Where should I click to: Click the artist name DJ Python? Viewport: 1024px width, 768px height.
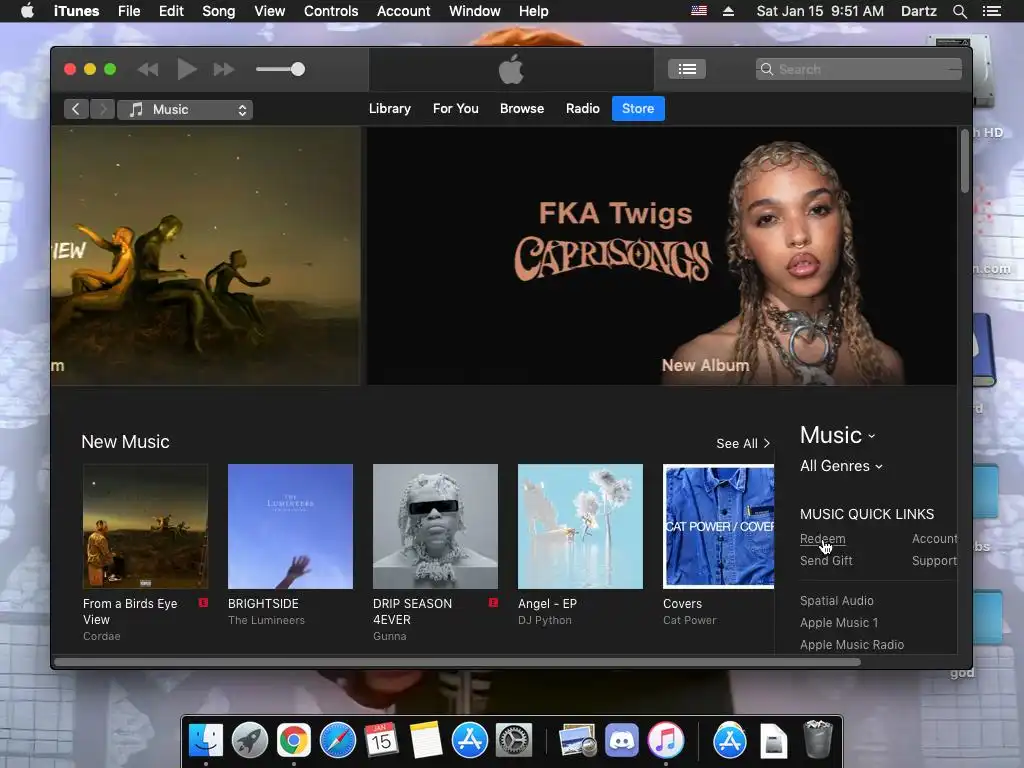click(x=545, y=620)
